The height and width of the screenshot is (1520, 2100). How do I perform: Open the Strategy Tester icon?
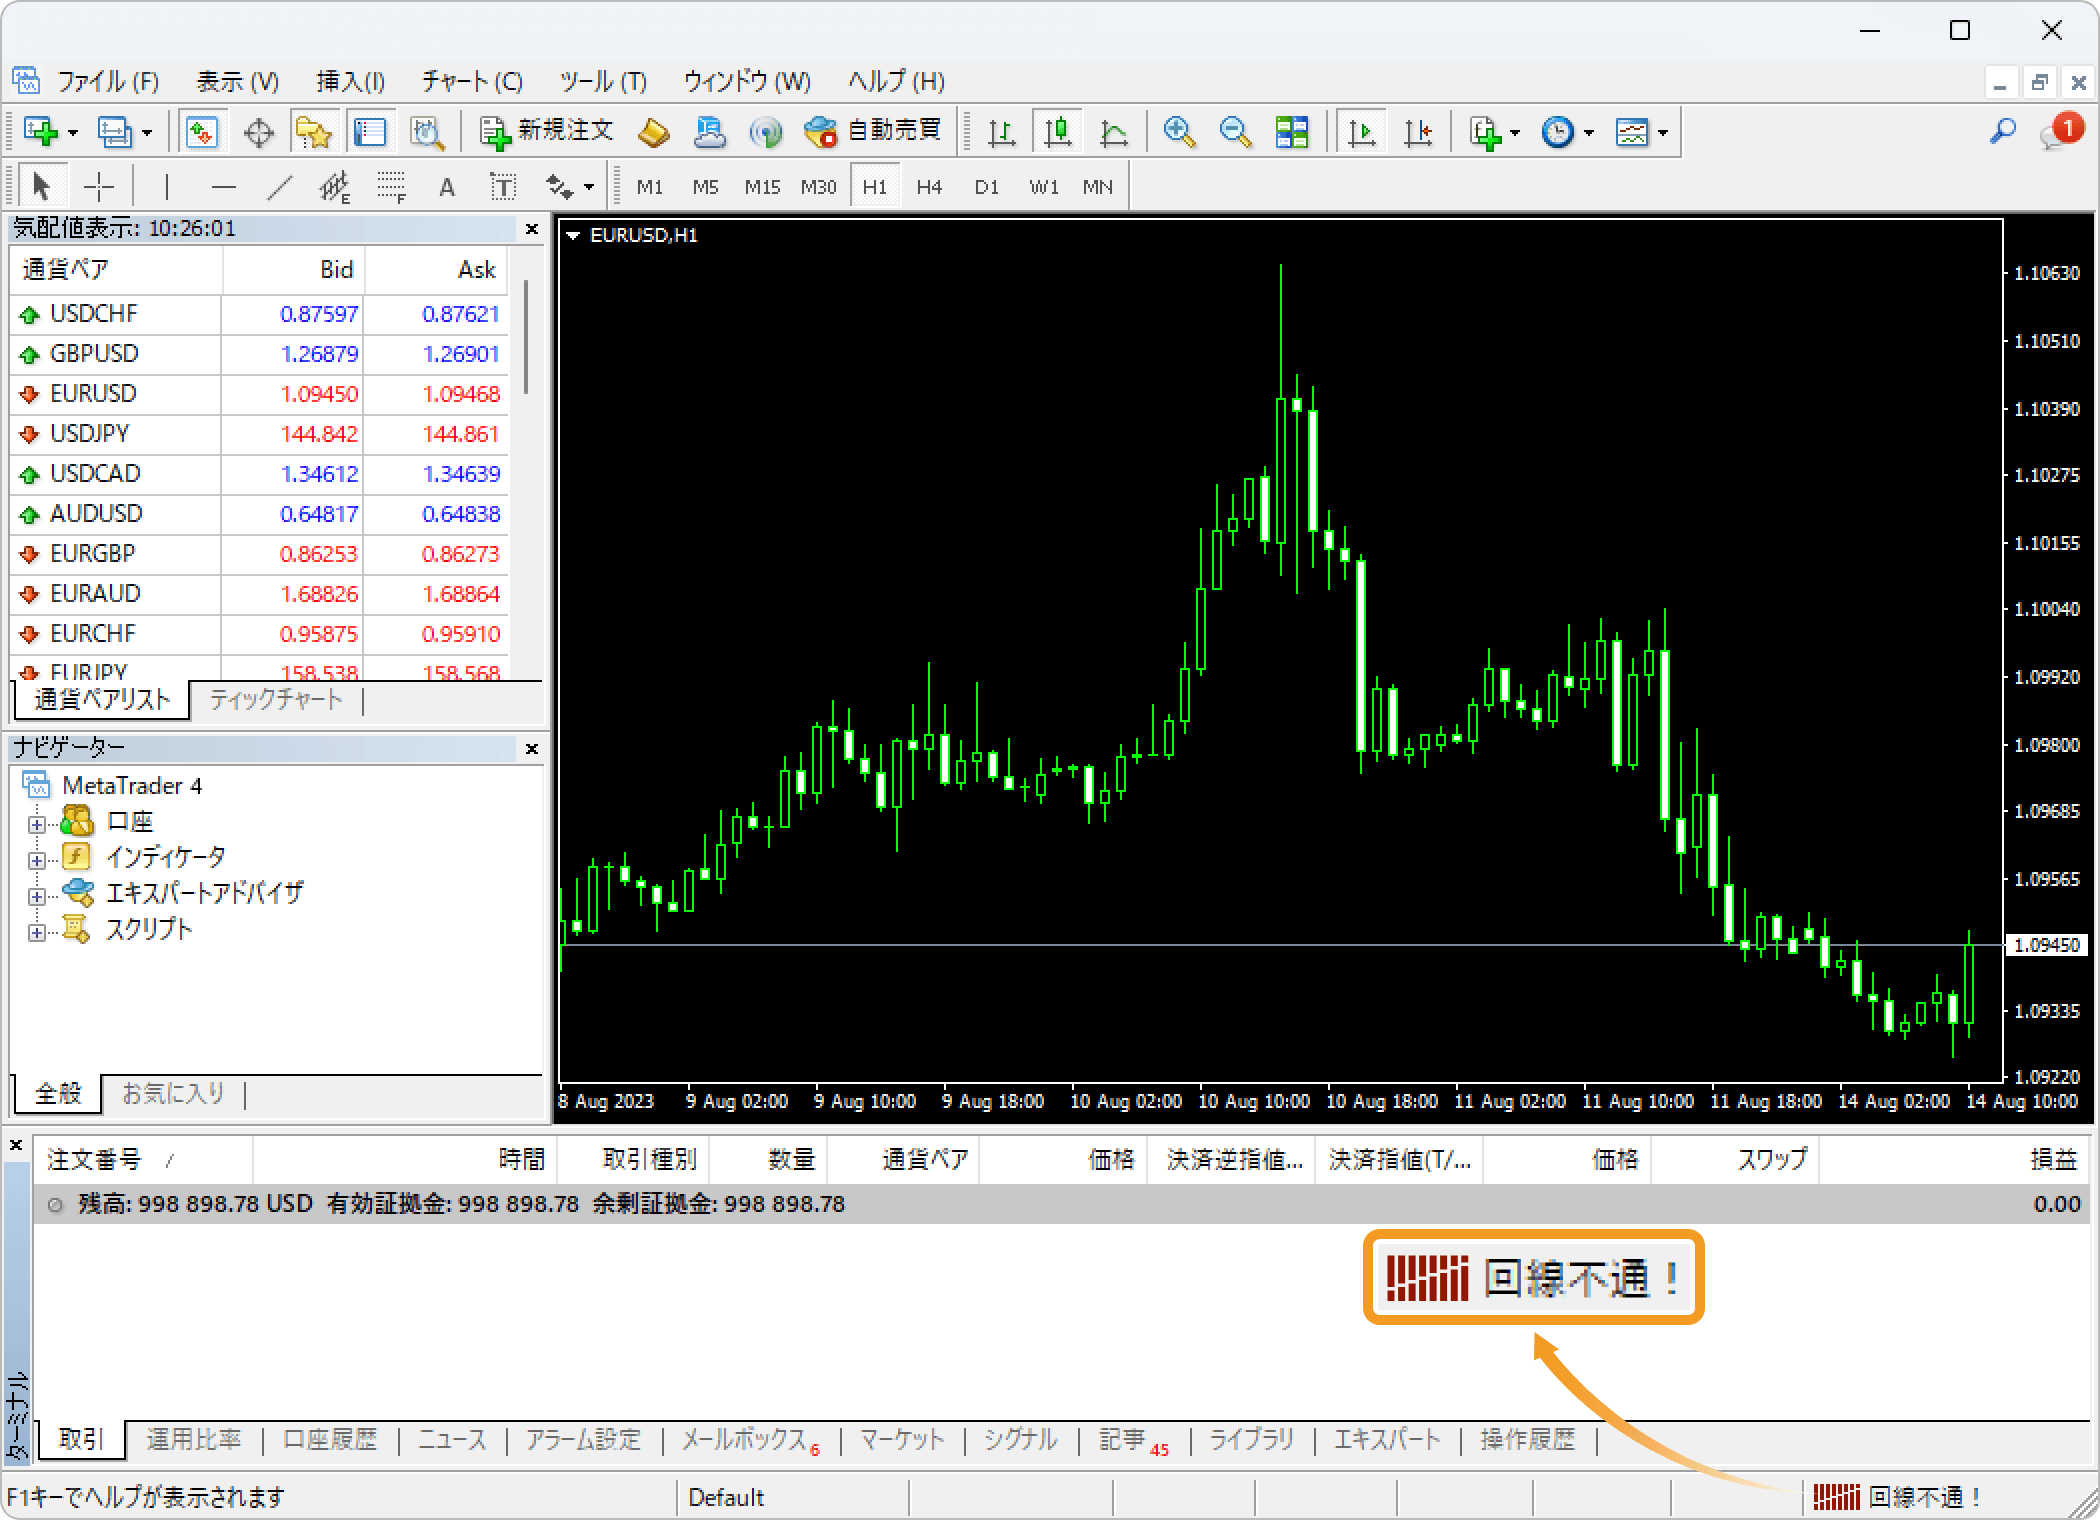click(x=427, y=132)
